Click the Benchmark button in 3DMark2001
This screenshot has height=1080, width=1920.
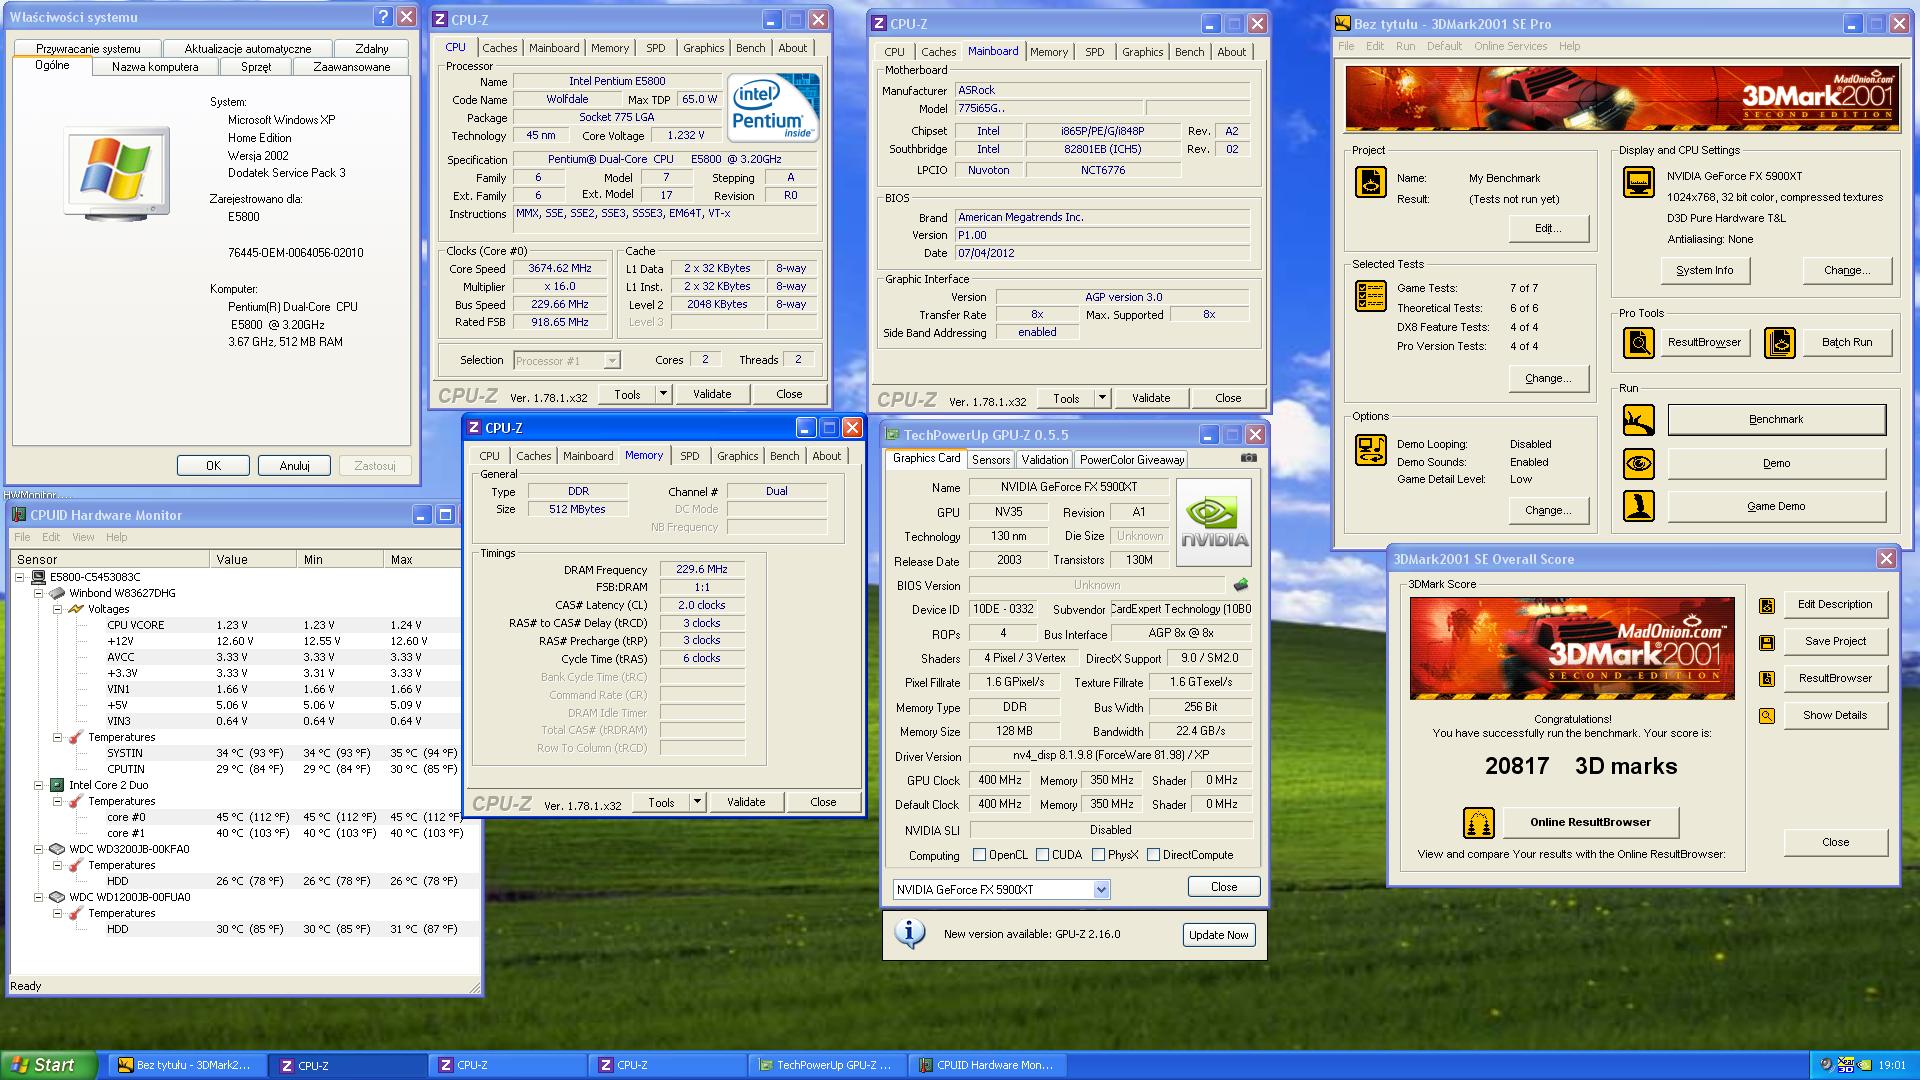point(1776,420)
